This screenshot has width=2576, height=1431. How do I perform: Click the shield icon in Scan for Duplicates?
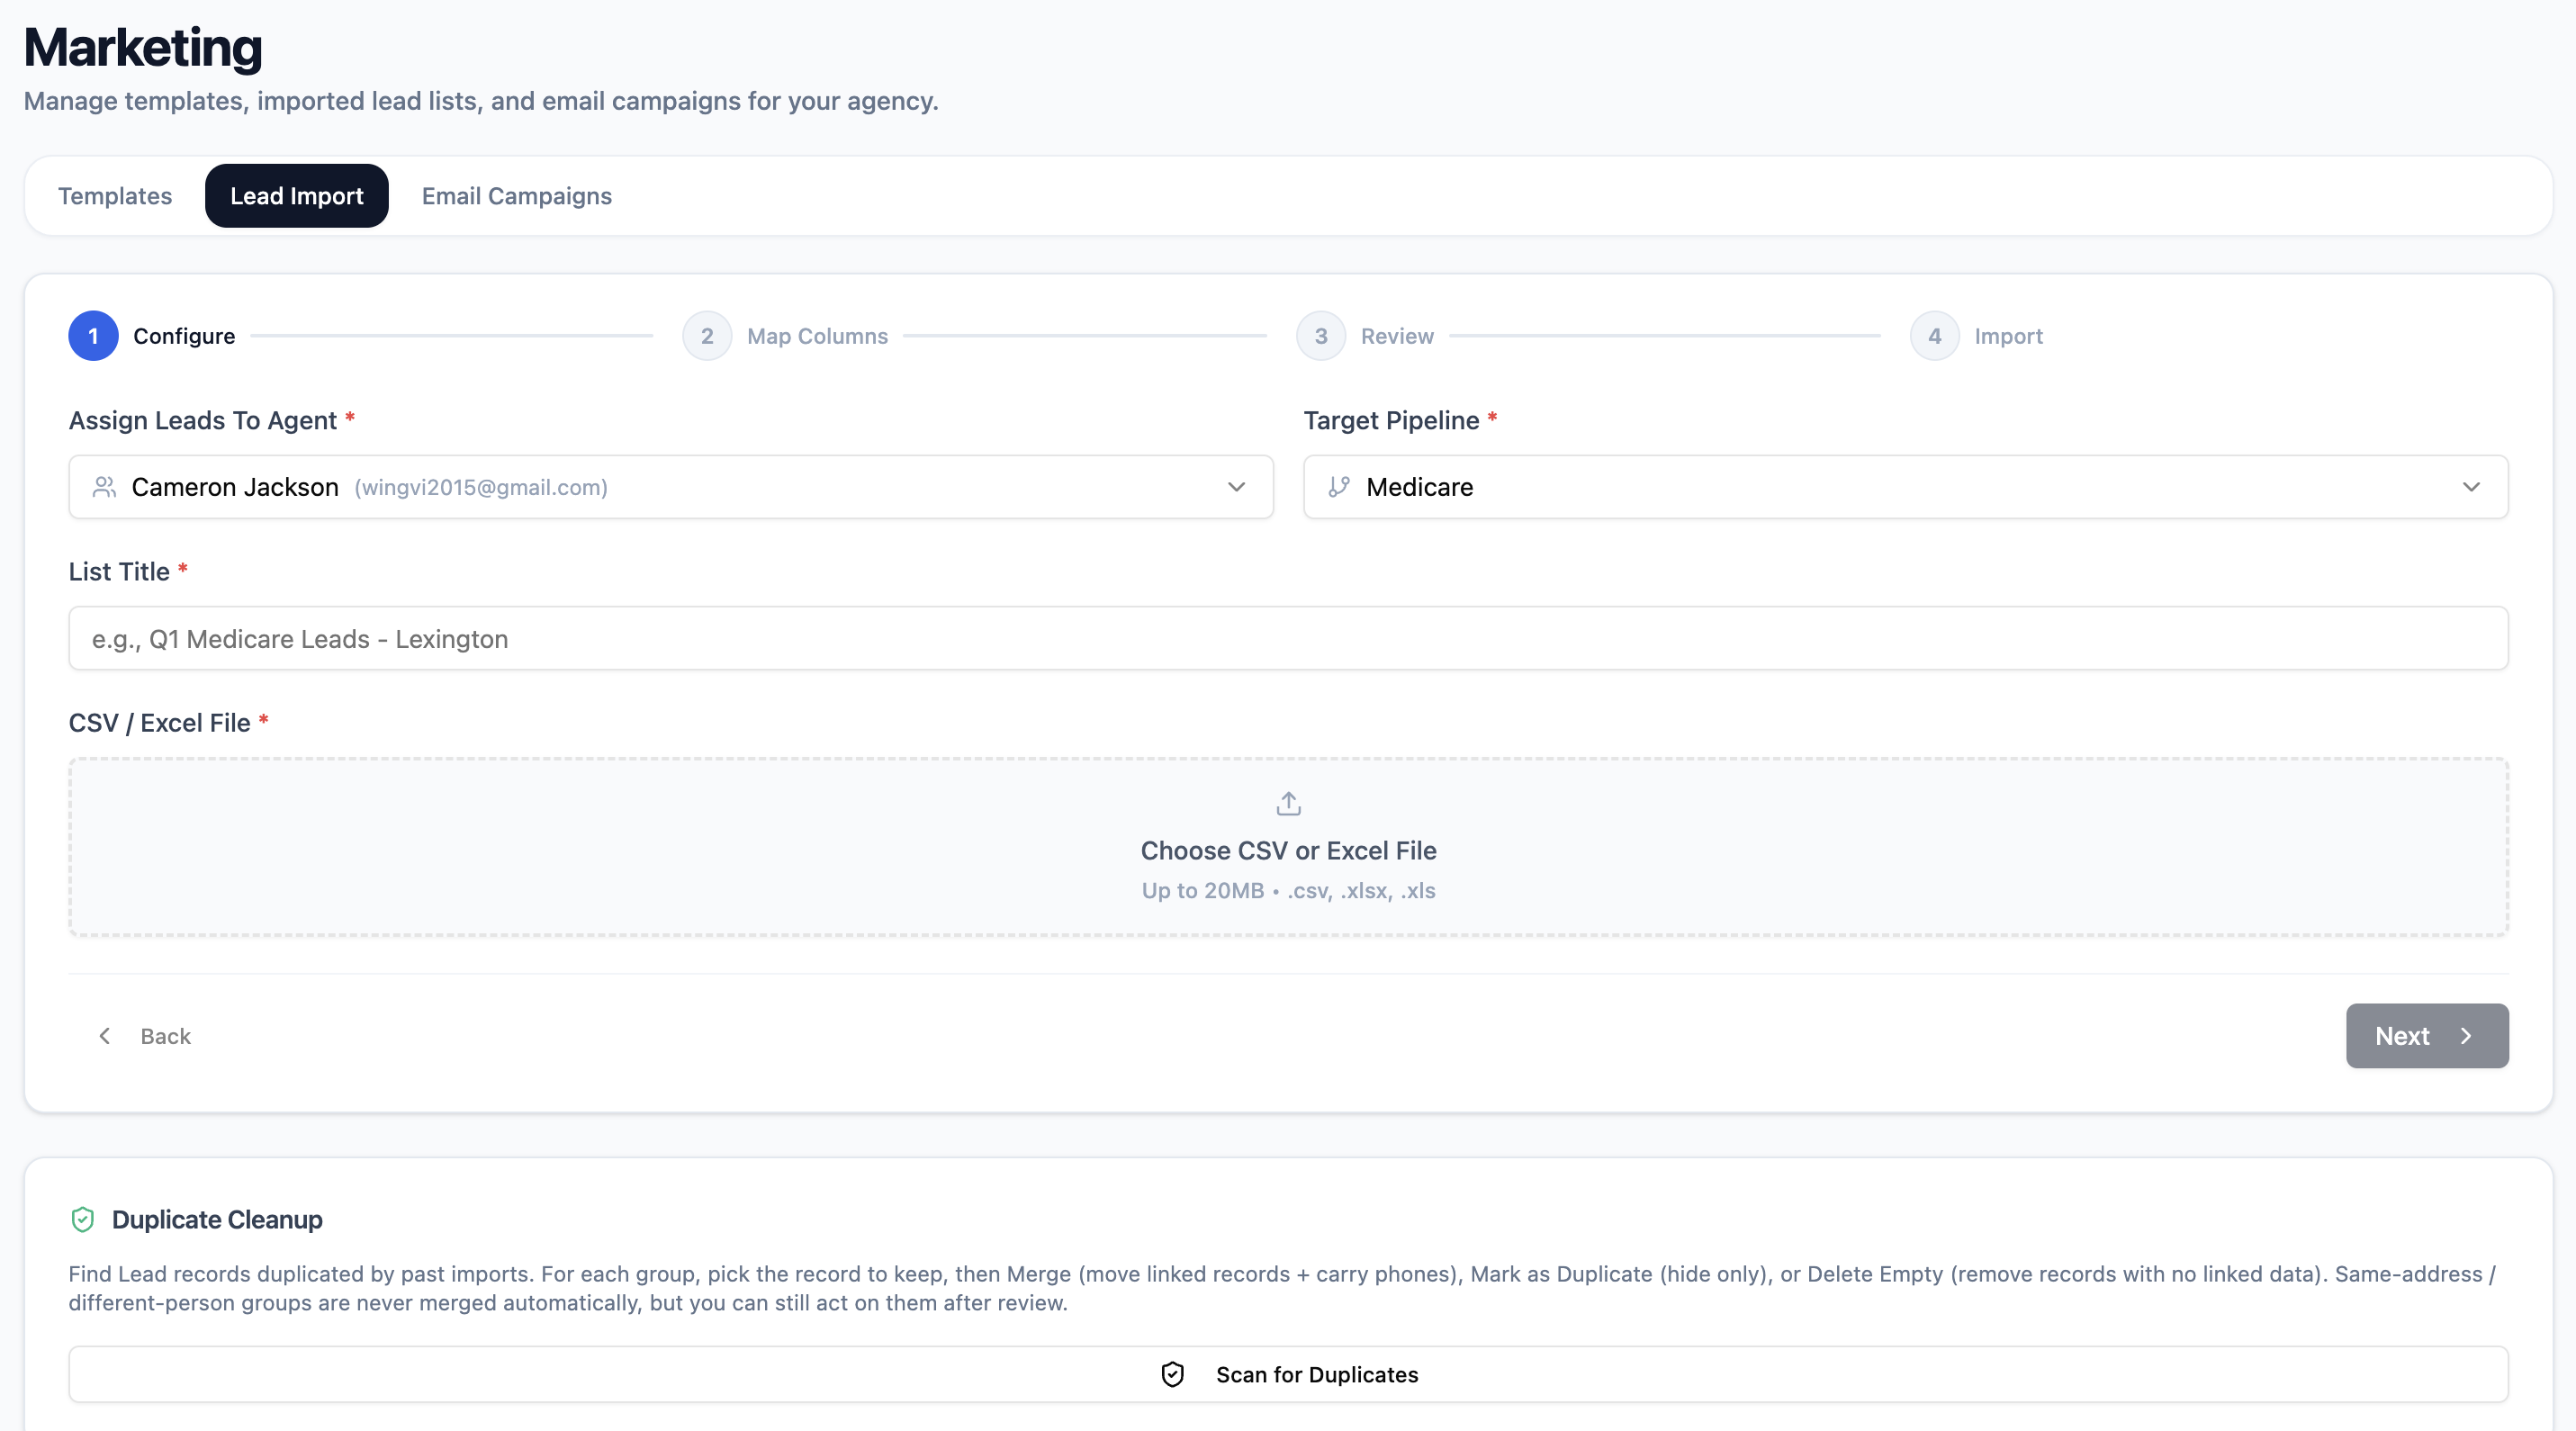1173,1374
